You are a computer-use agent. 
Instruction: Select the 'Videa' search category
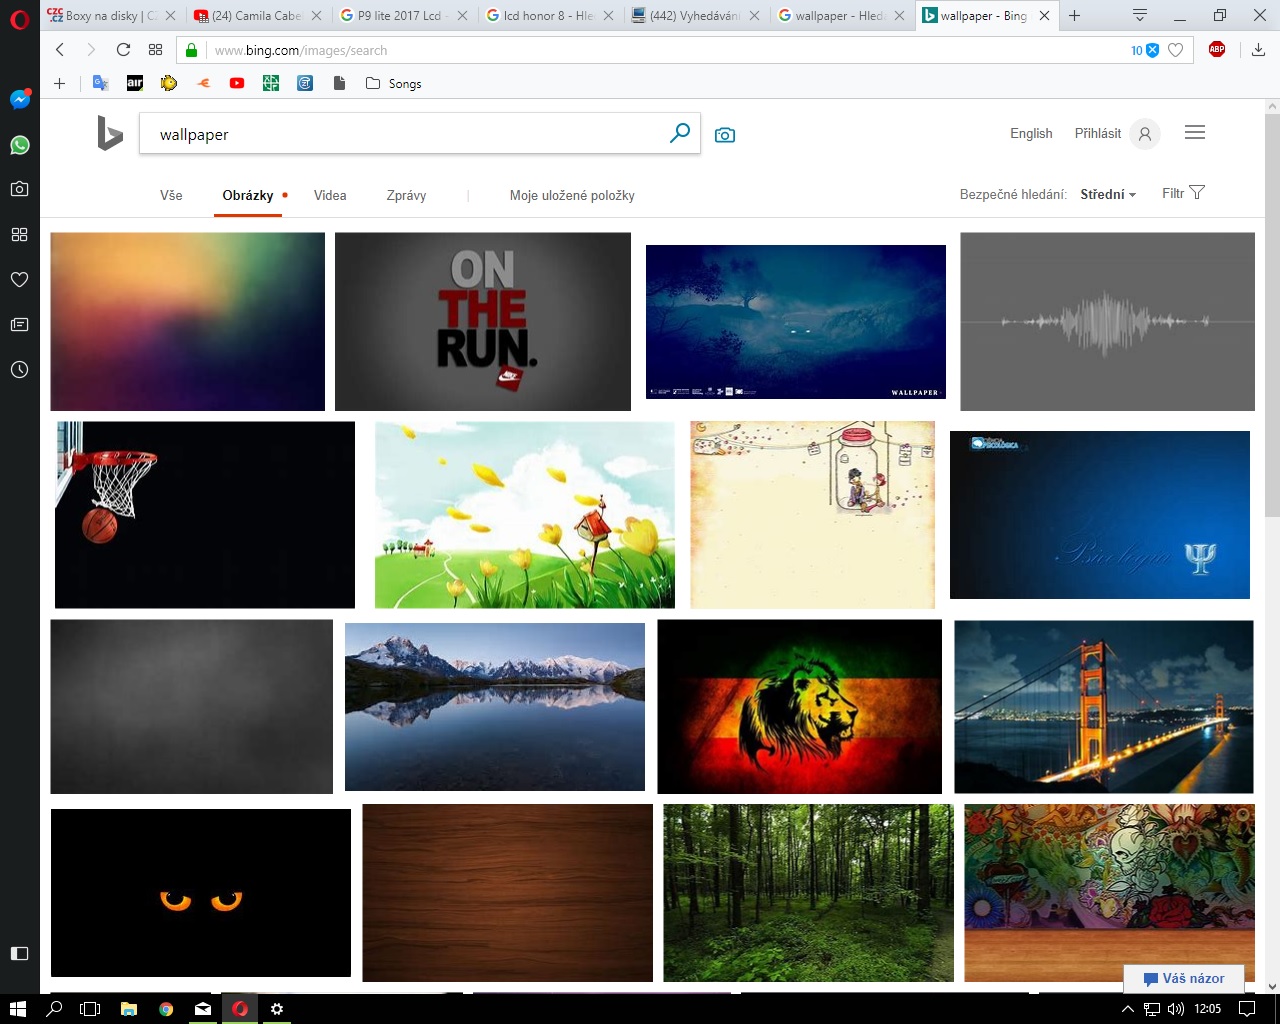(330, 195)
